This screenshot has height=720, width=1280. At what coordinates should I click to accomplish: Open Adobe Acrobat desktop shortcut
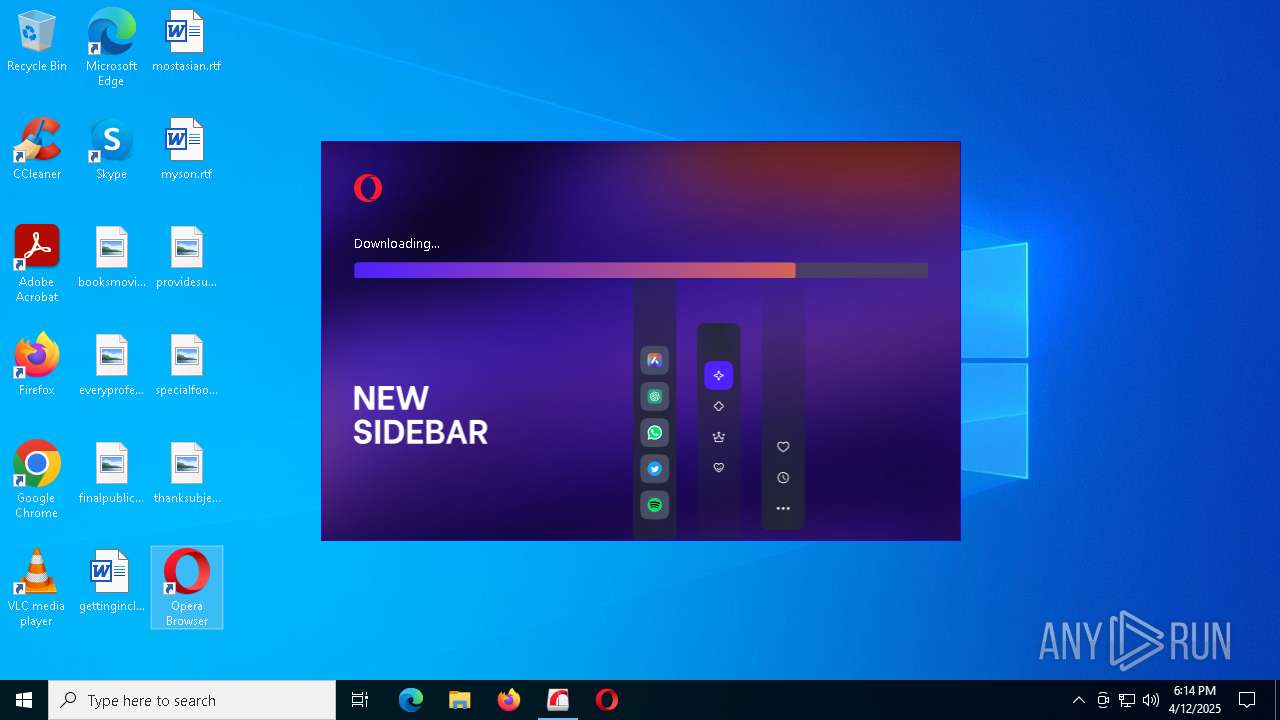37,264
